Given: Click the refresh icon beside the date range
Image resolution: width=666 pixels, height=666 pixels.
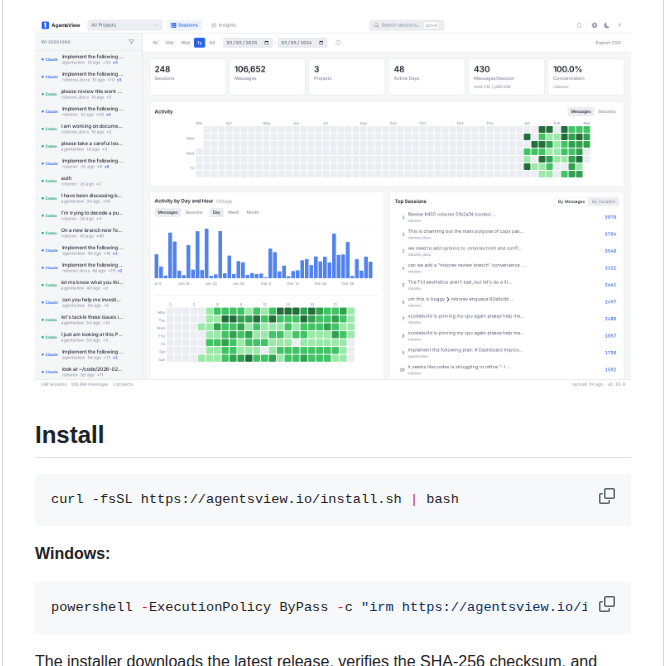Looking at the screenshot, I should [x=338, y=42].
